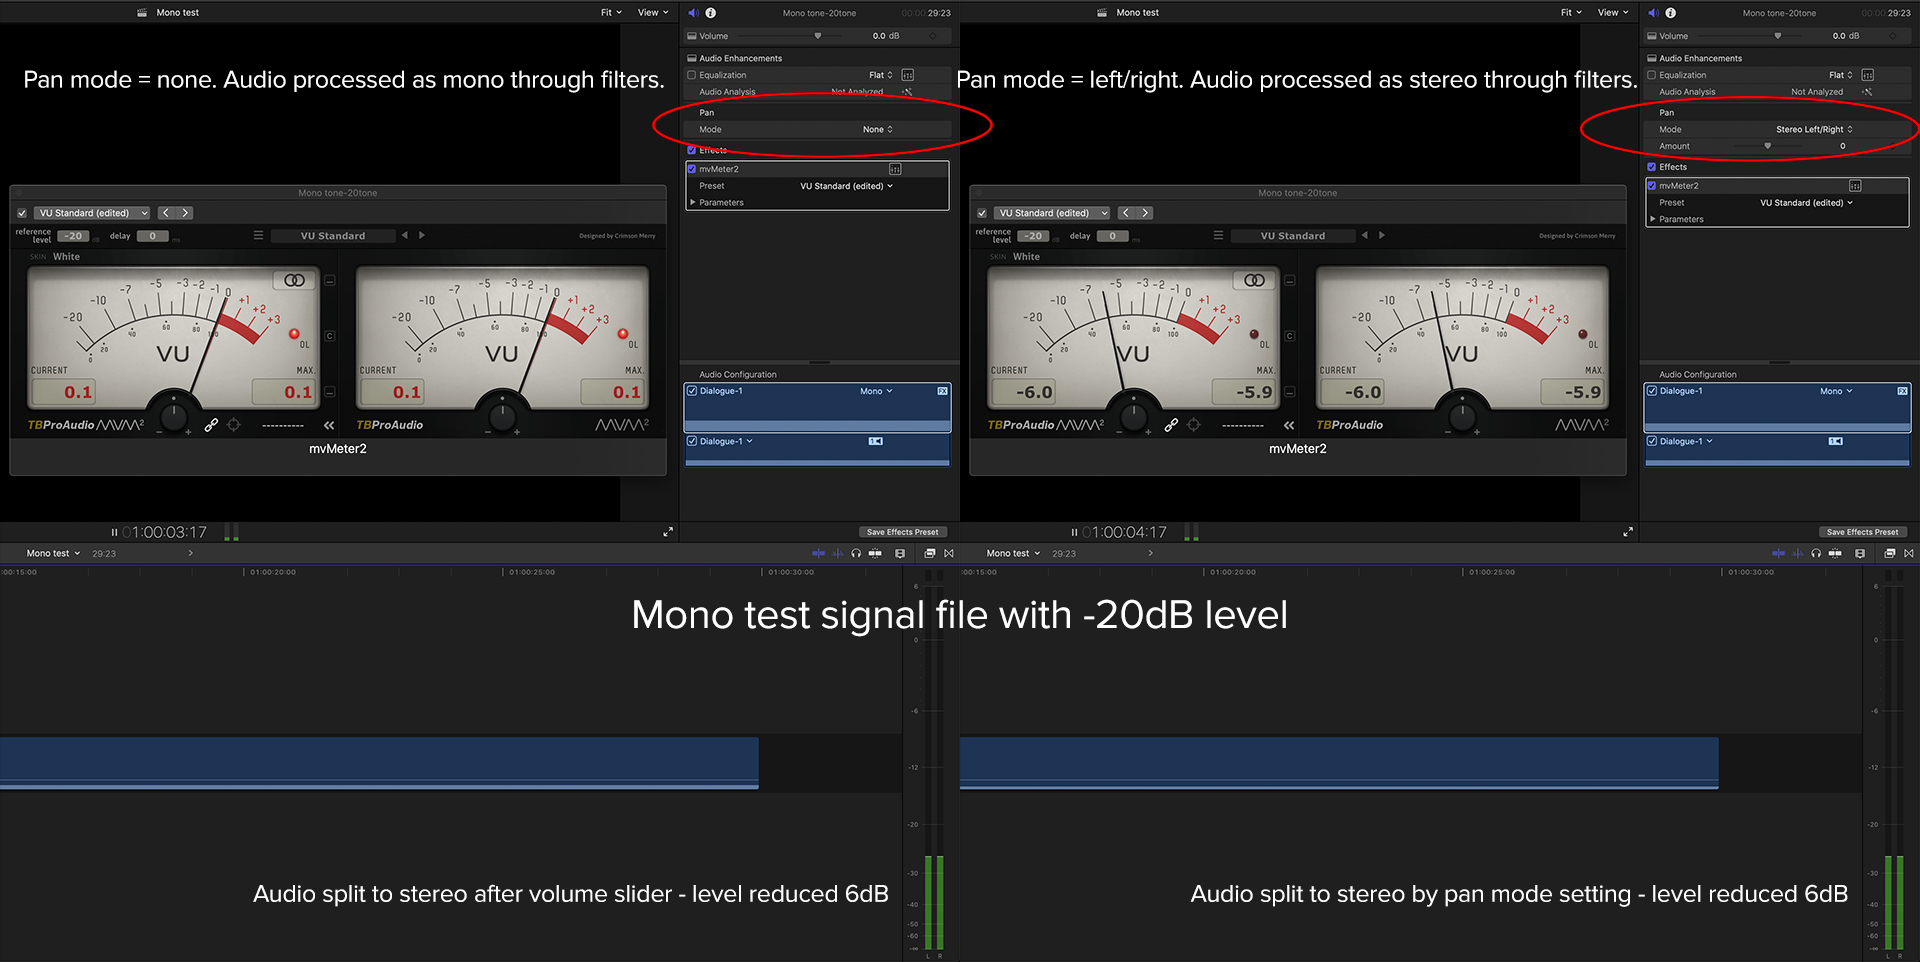Click the reference level field in left mvMeter2

pos(73,236)
